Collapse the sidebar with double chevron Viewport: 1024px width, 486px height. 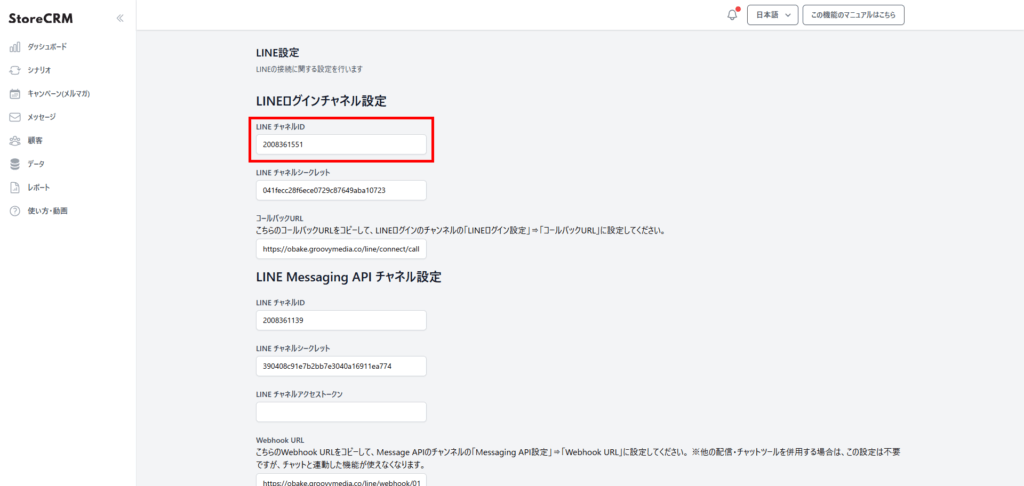coord(120,18)
